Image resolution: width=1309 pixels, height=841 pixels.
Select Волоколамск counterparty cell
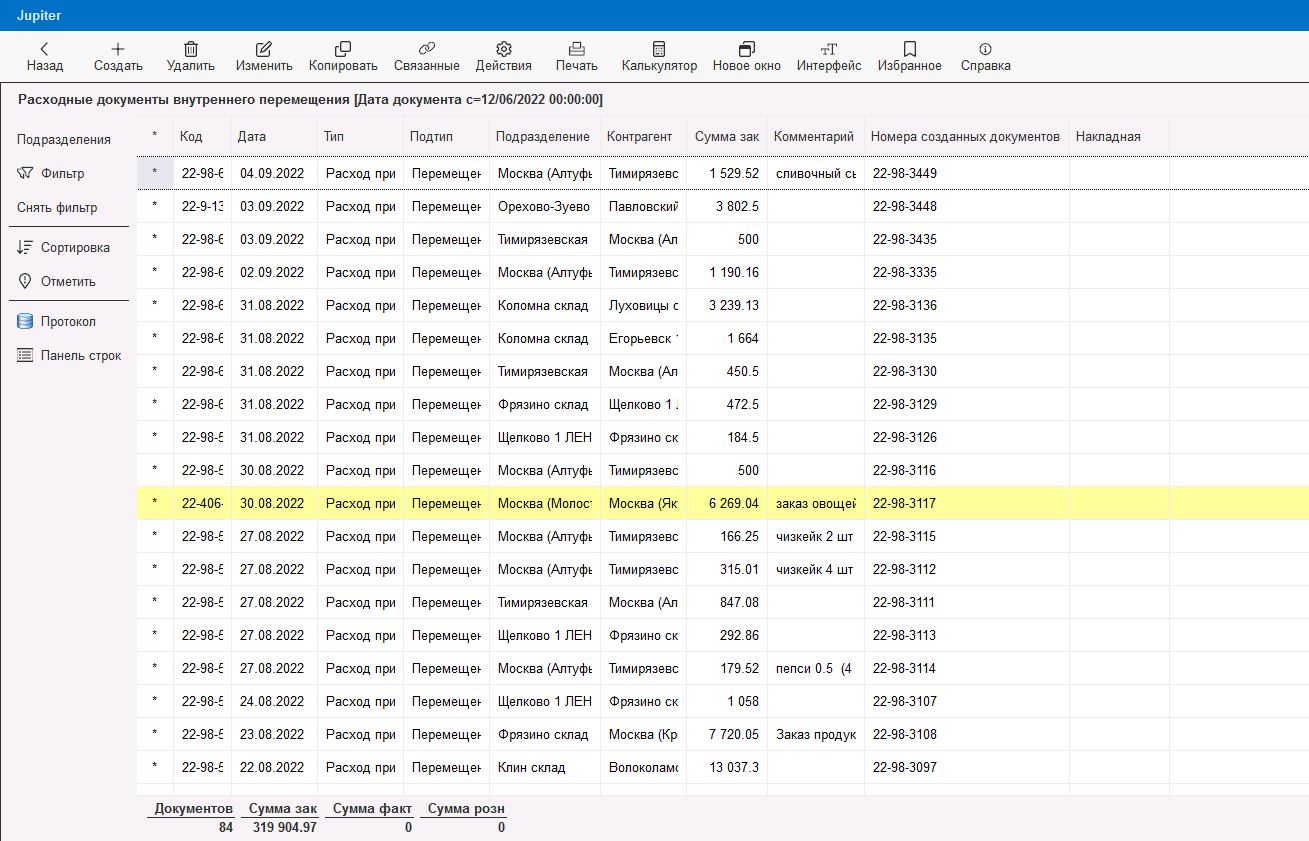point(644,767)
